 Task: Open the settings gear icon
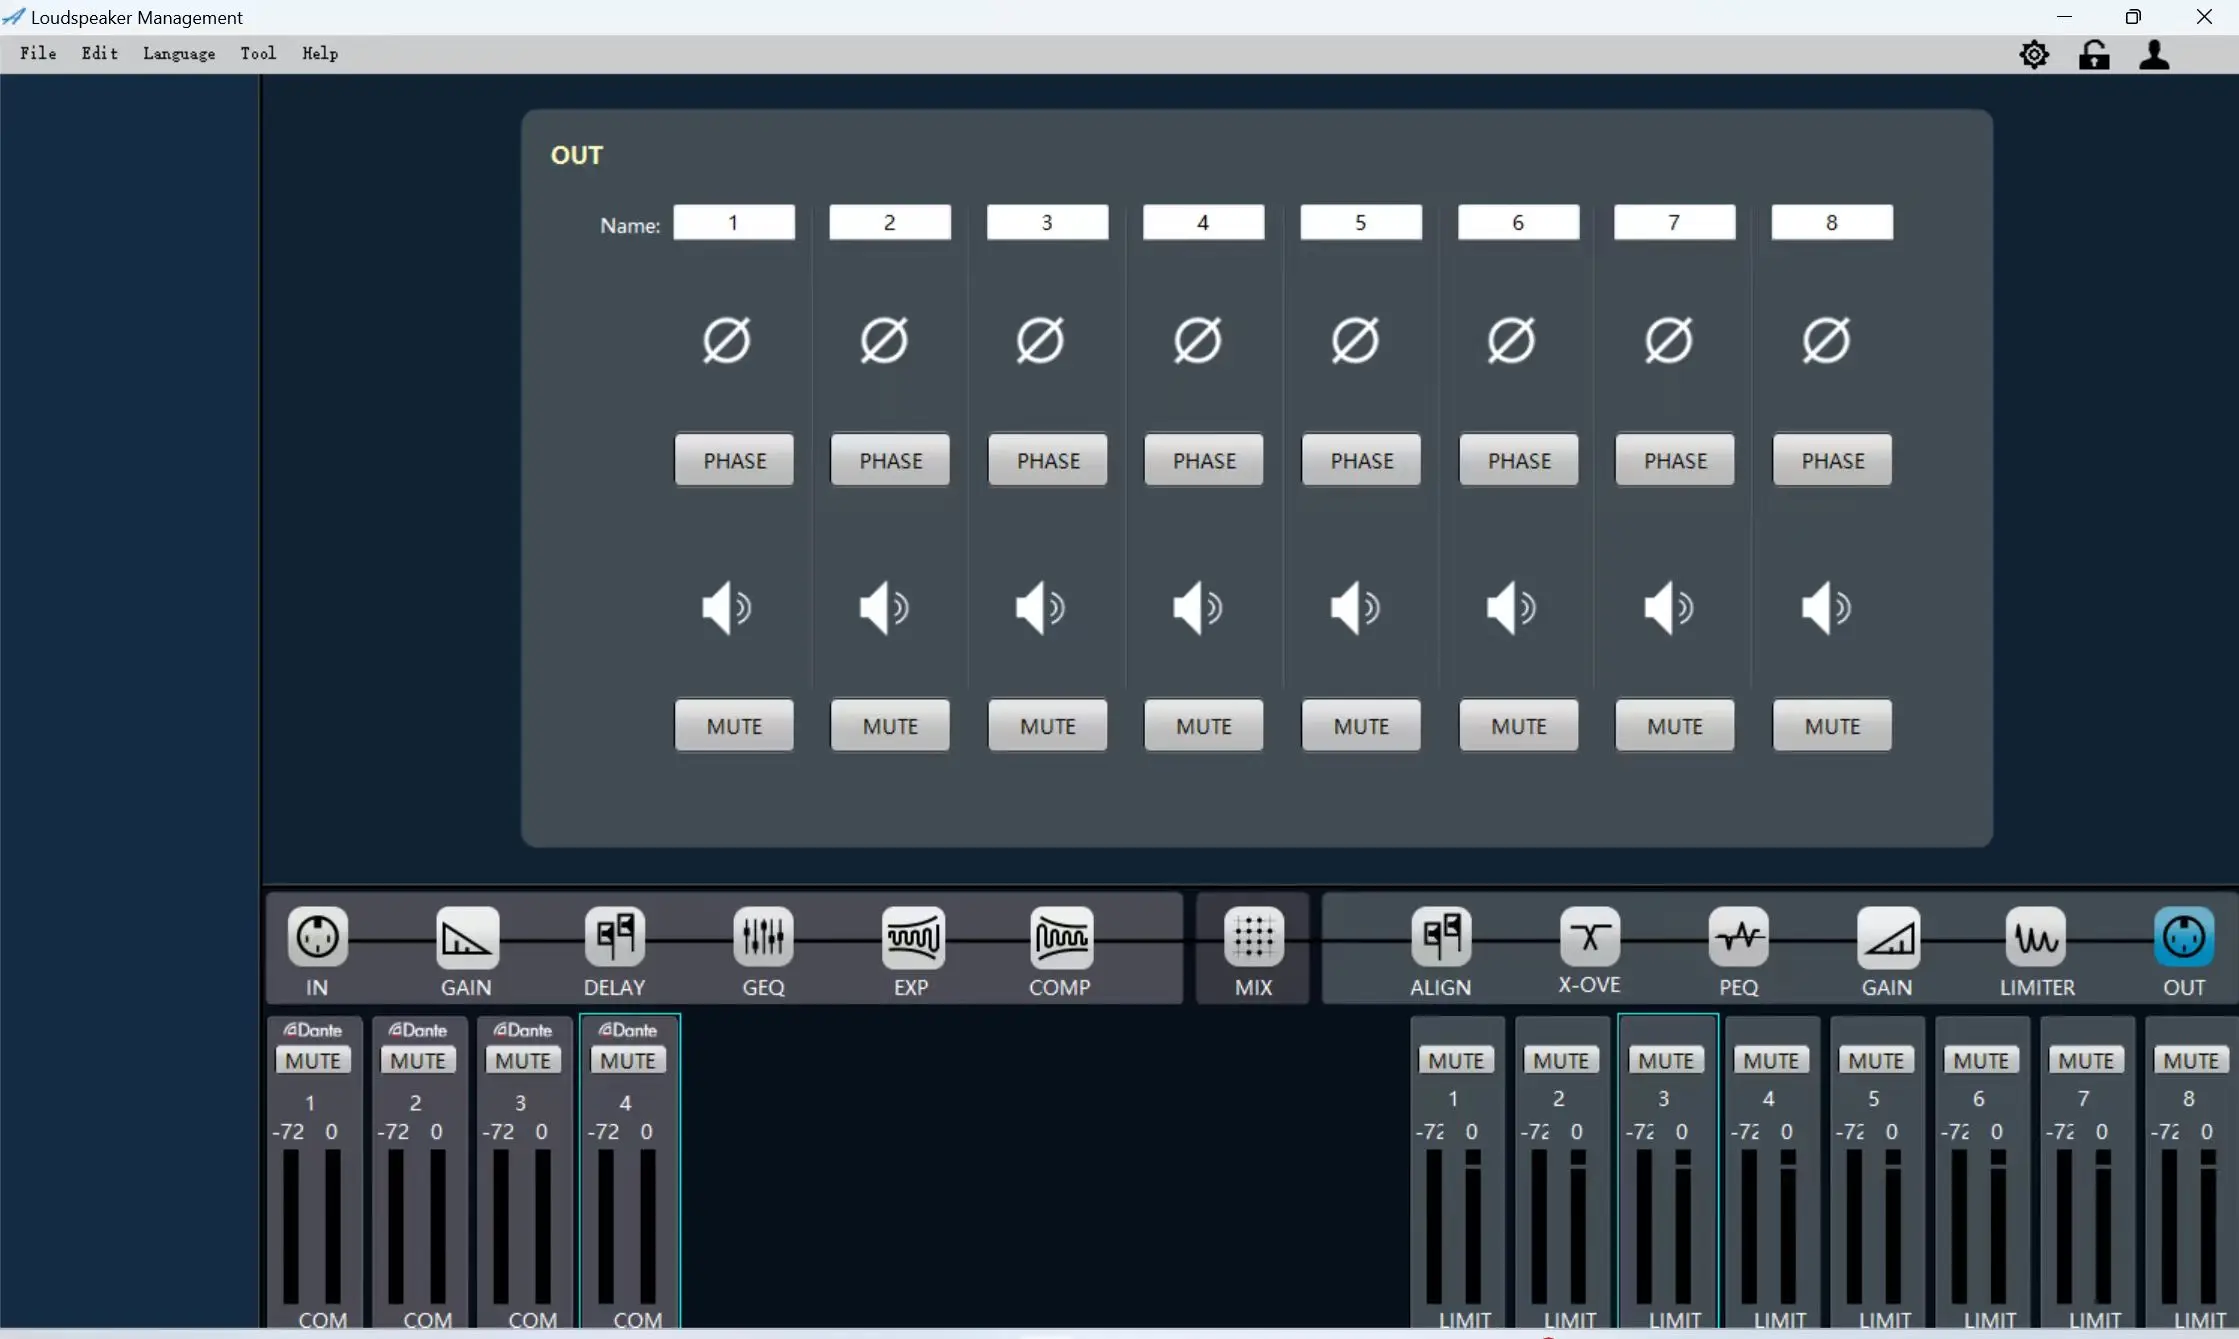pos(2033,54)
